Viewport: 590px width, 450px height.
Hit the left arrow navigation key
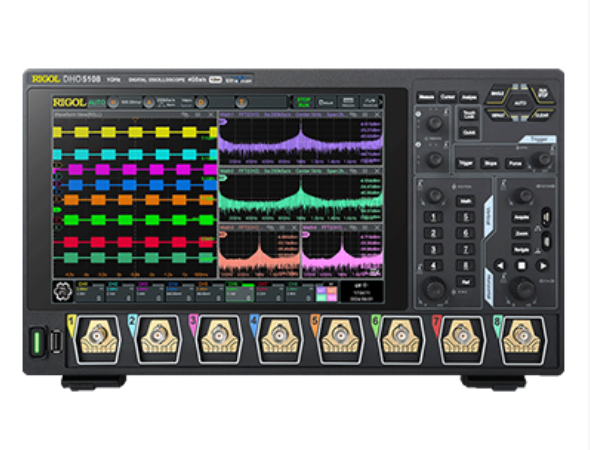500,266
